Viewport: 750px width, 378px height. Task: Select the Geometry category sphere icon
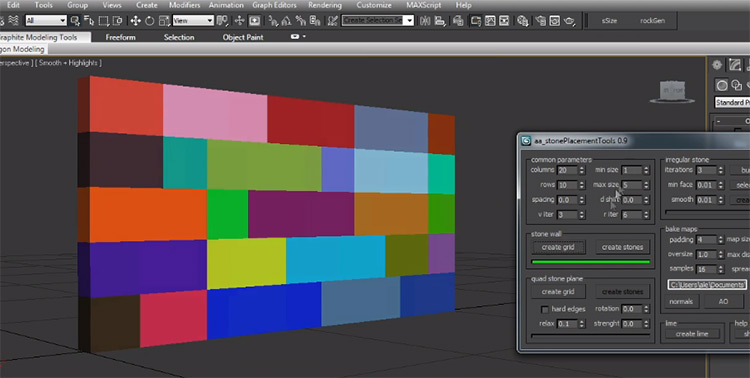(722, 85)
